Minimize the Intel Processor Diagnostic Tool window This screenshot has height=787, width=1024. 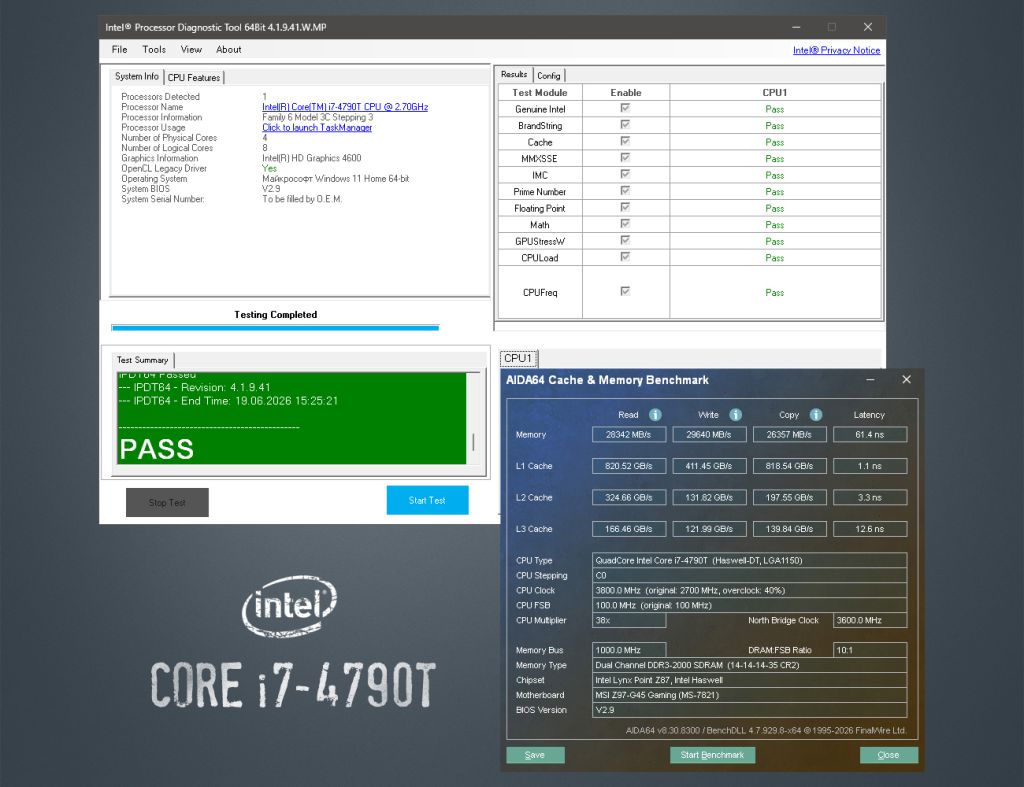[796, 27]
